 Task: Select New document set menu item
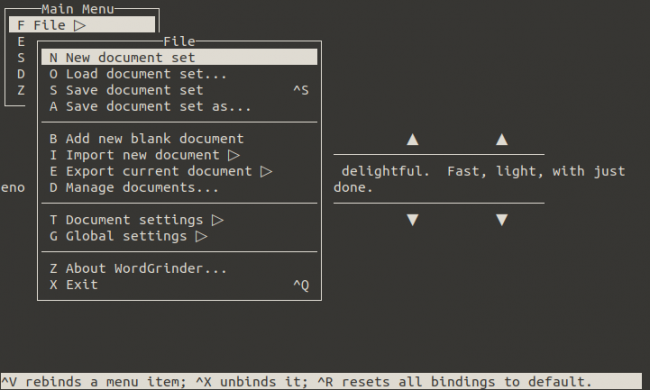[x=179, y=57]
